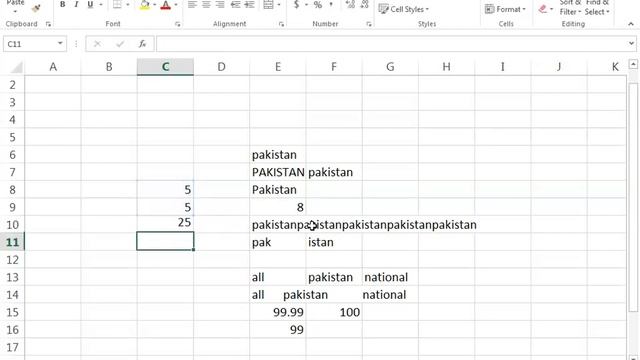Click the Select All corner triangle

[x=16, y=67]
